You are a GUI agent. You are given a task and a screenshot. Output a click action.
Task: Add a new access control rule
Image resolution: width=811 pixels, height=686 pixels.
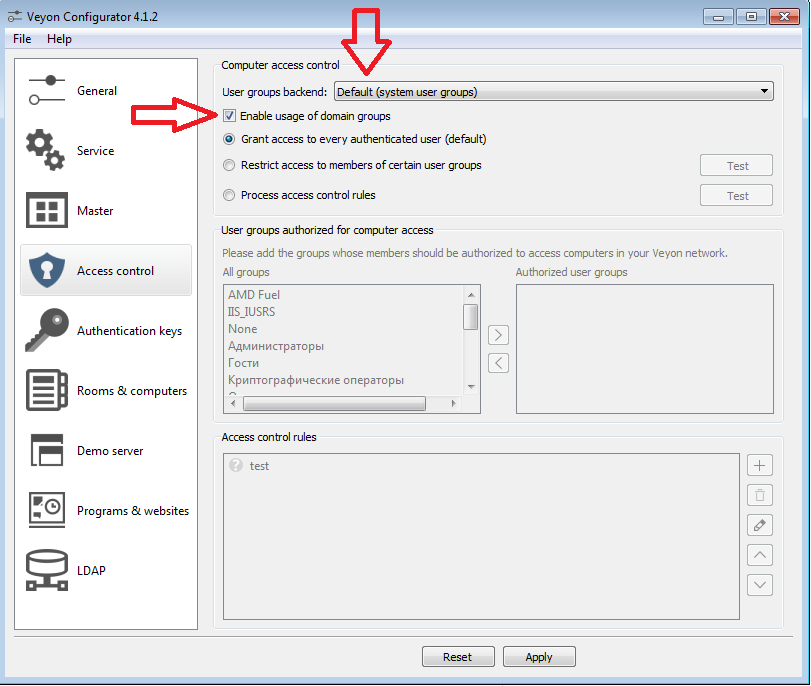(759, 464)
